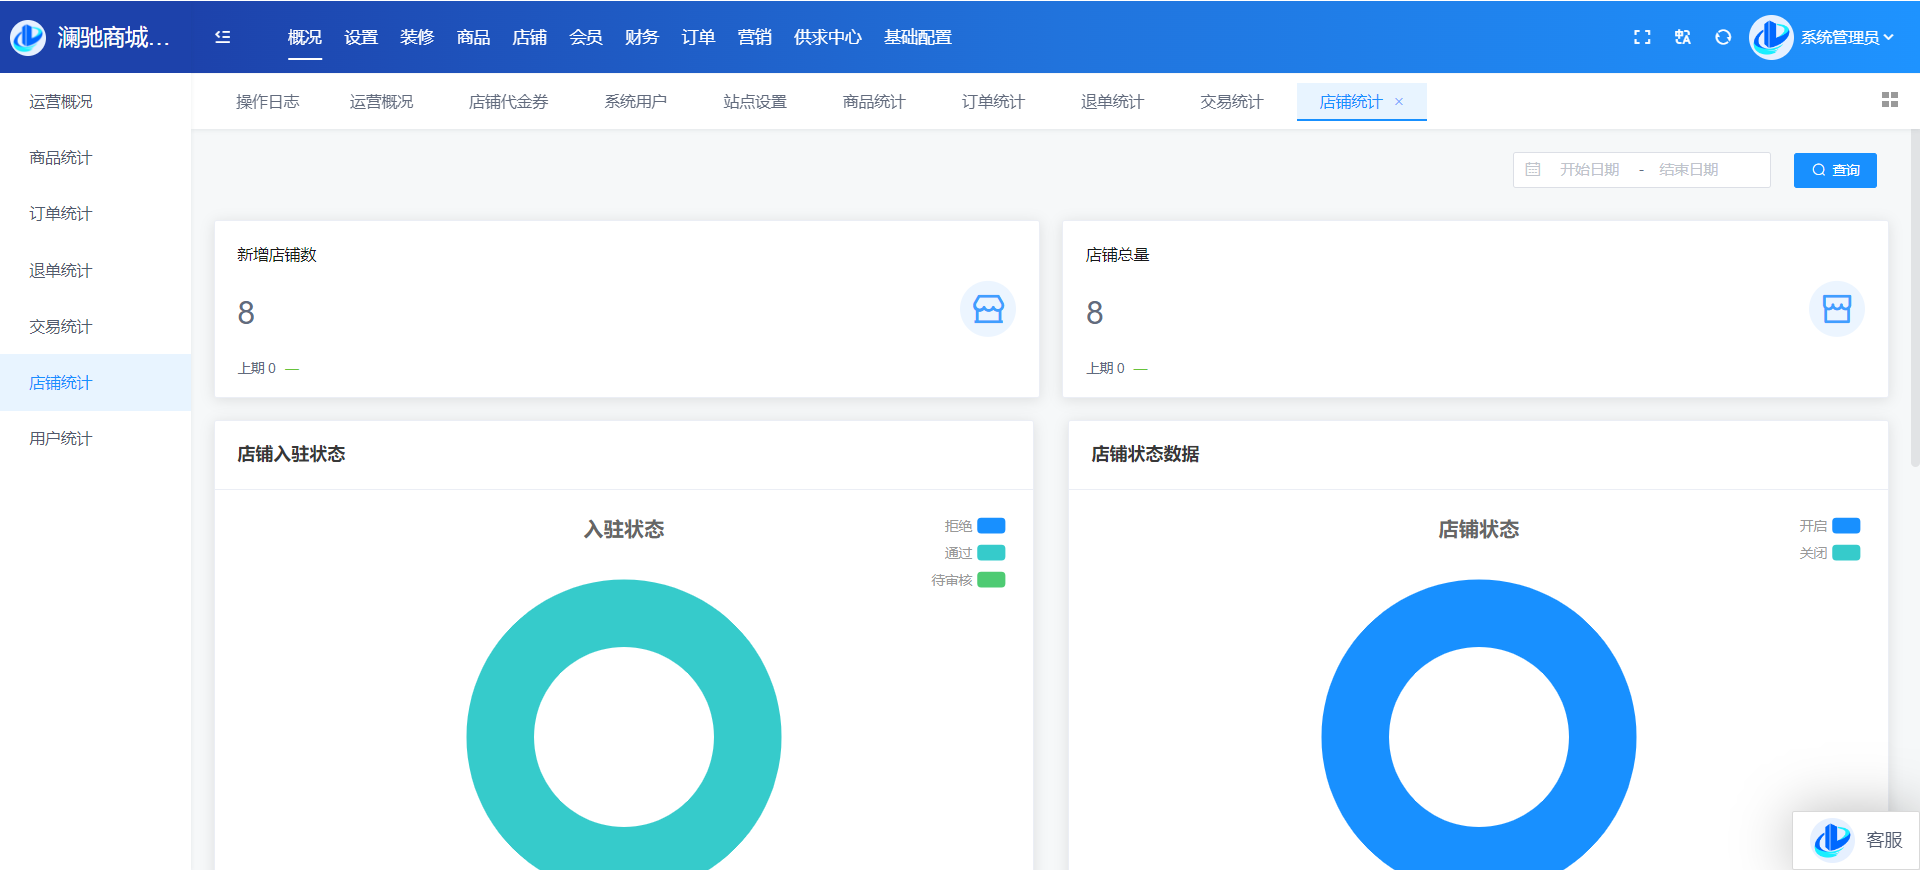This screenshot has width=1920, height=870.
Task: Click the language translation icon
Action: pyautogui.click(x=1683, y=37)
